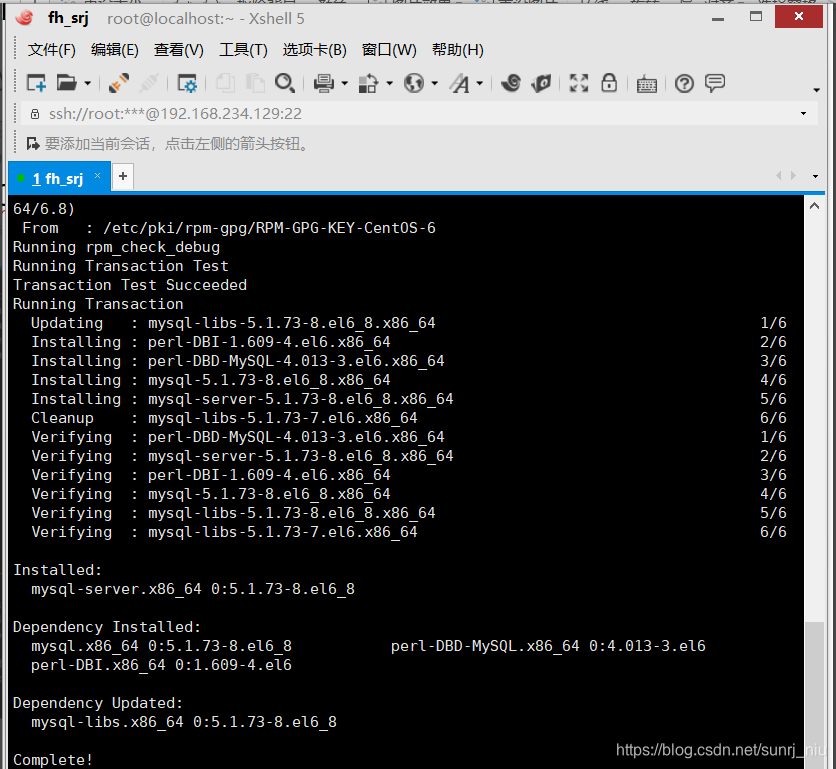
Task: Open the 窗口(W) menu
Action: tap(389, 50)
